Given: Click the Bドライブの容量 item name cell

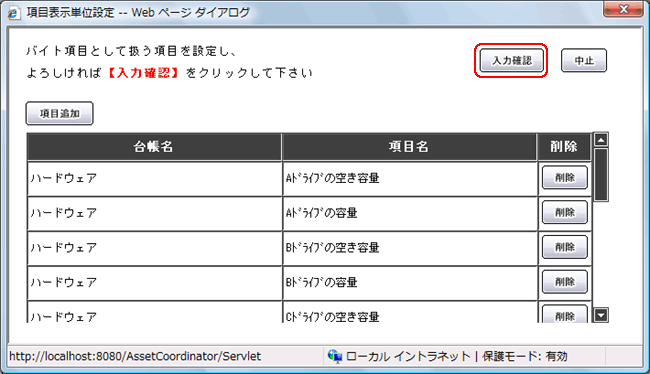Looking at the screenshot, I should [410, 283].
